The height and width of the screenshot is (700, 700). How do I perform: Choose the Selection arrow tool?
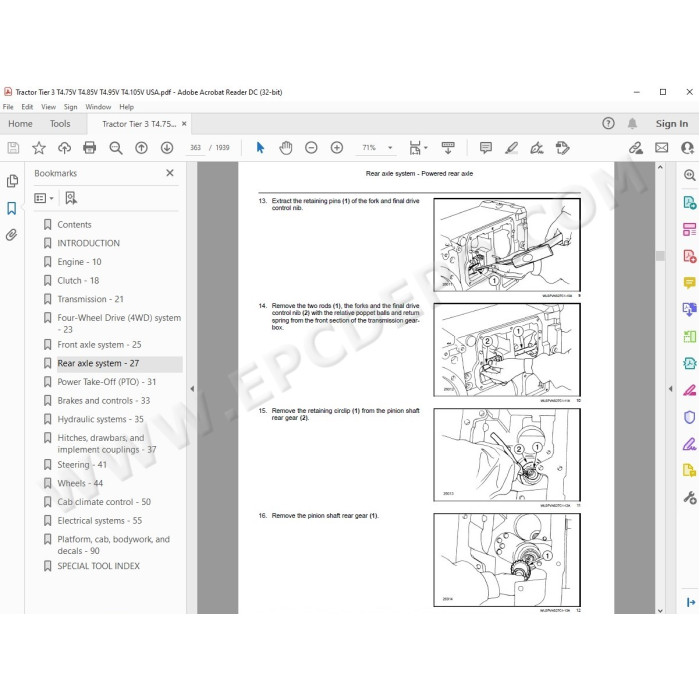(x=260, y=148)
